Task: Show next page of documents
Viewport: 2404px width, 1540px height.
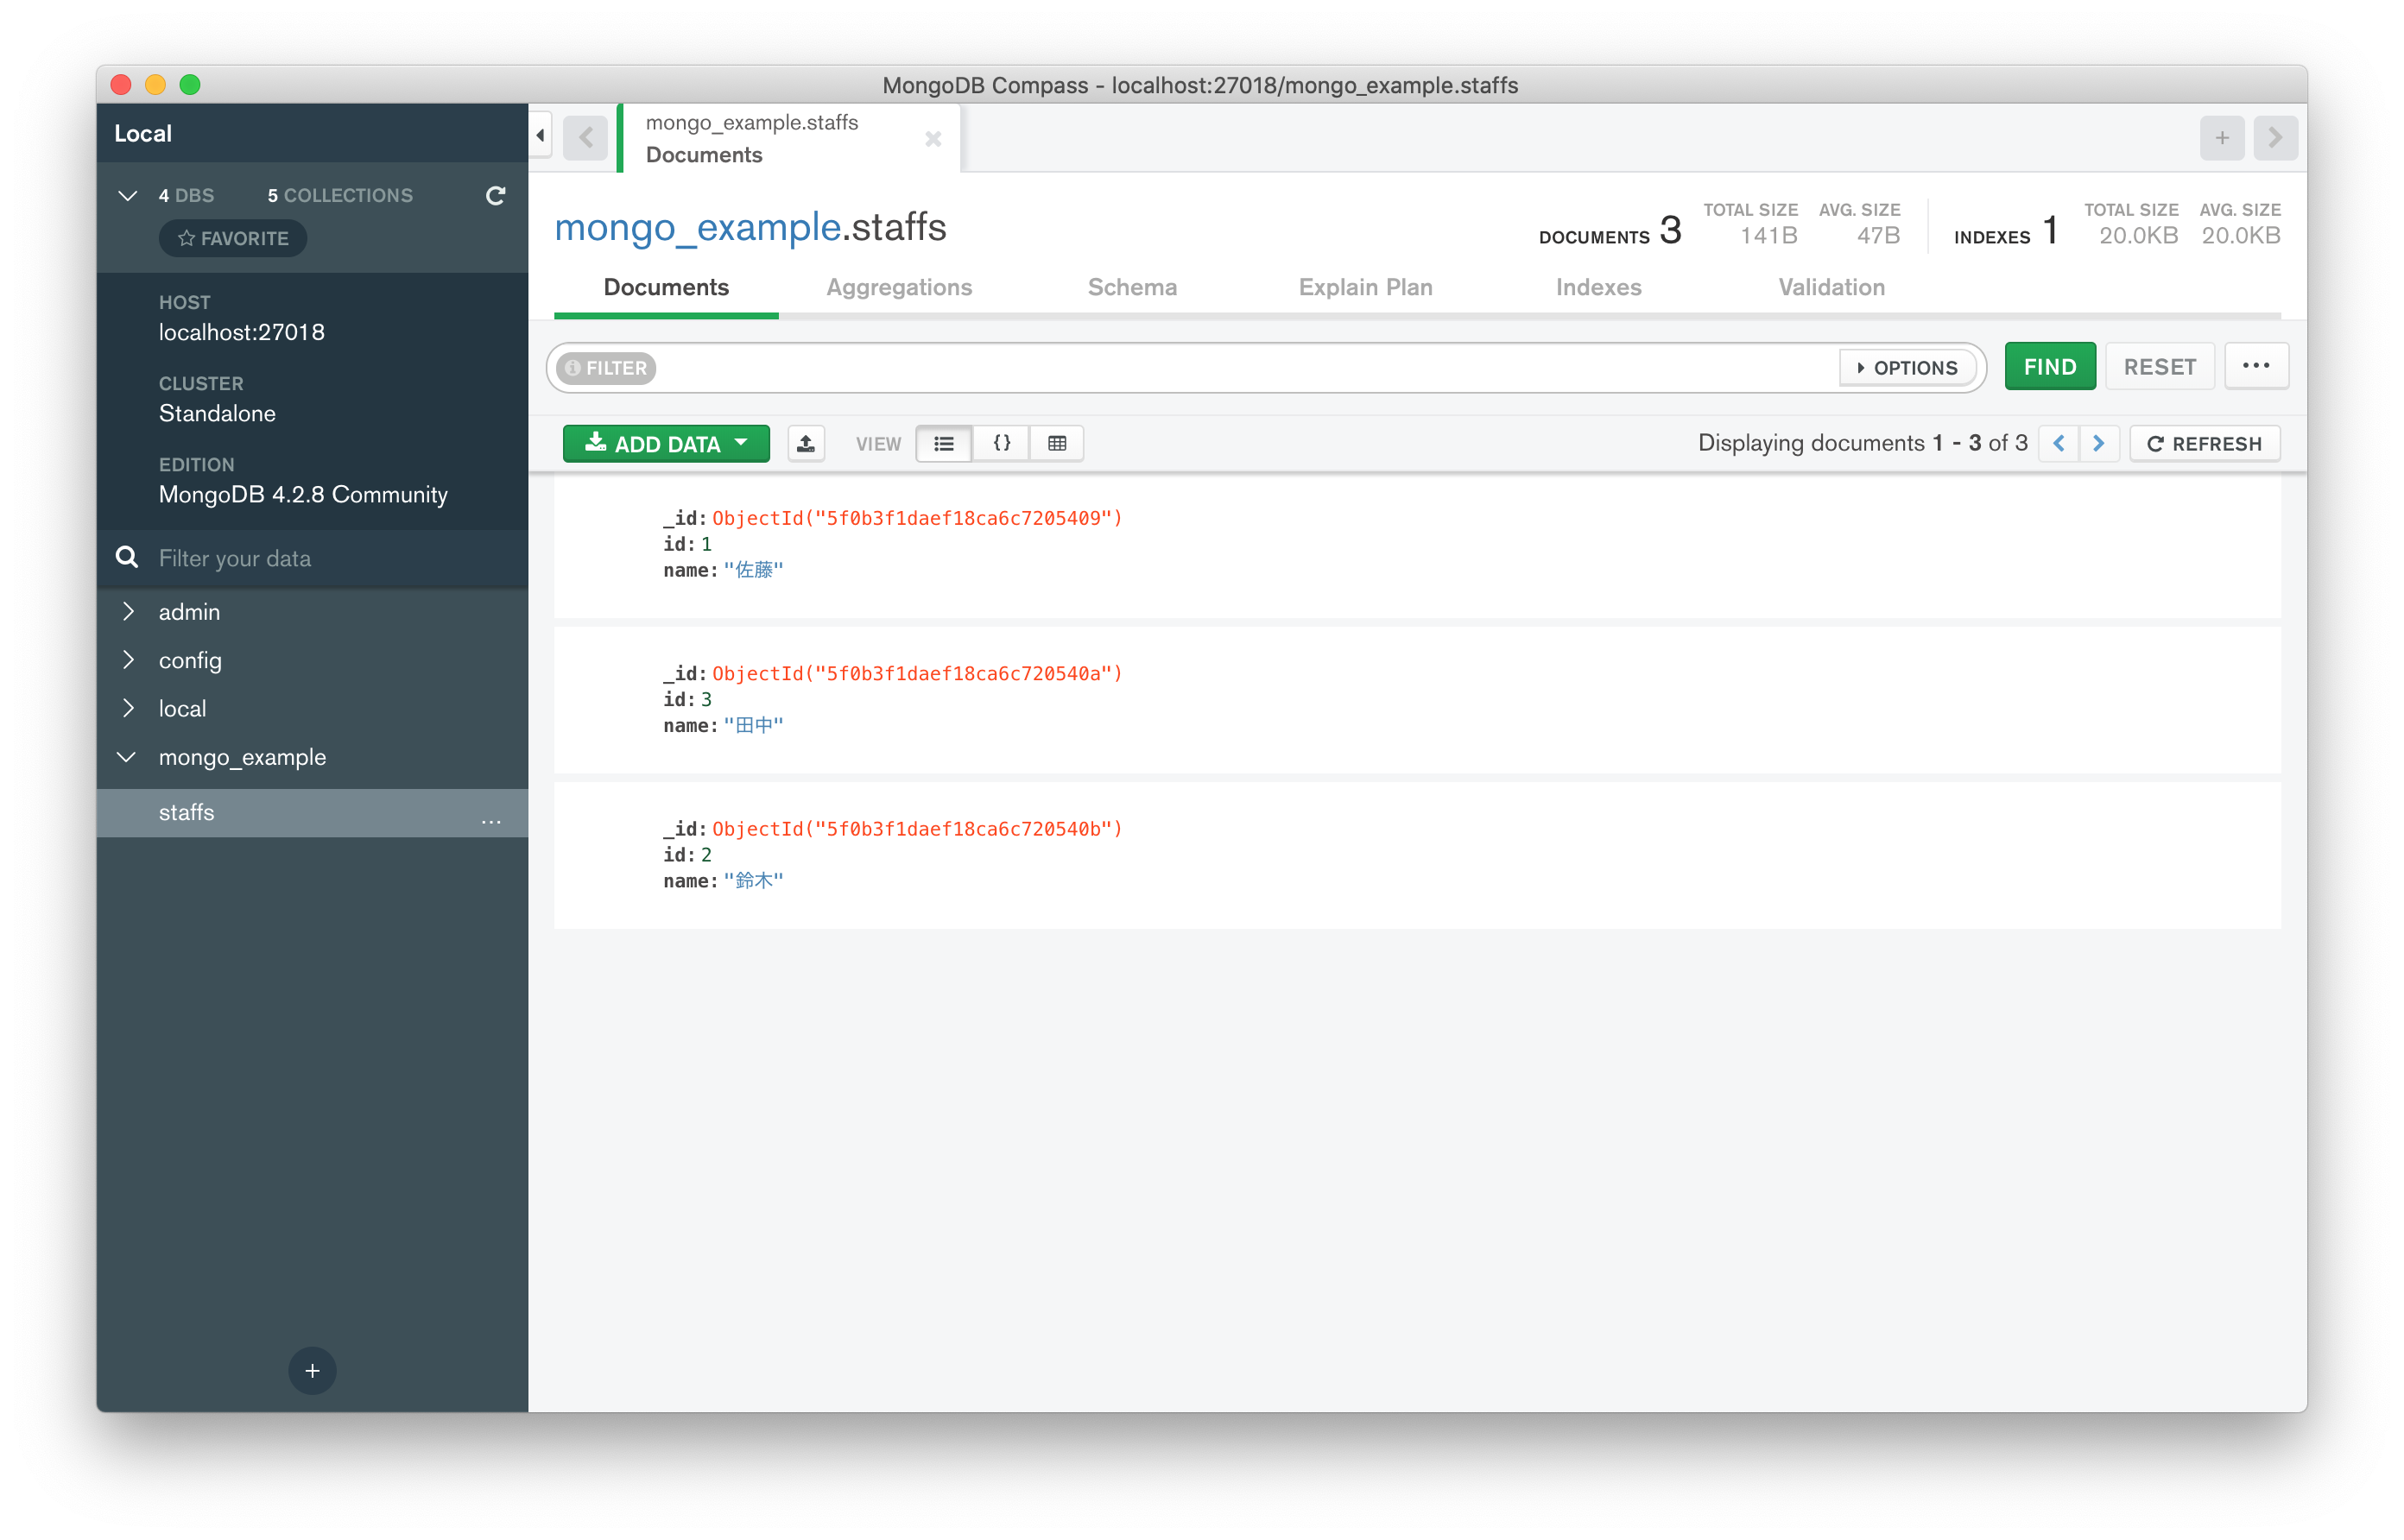Action: pos(2099,443)
